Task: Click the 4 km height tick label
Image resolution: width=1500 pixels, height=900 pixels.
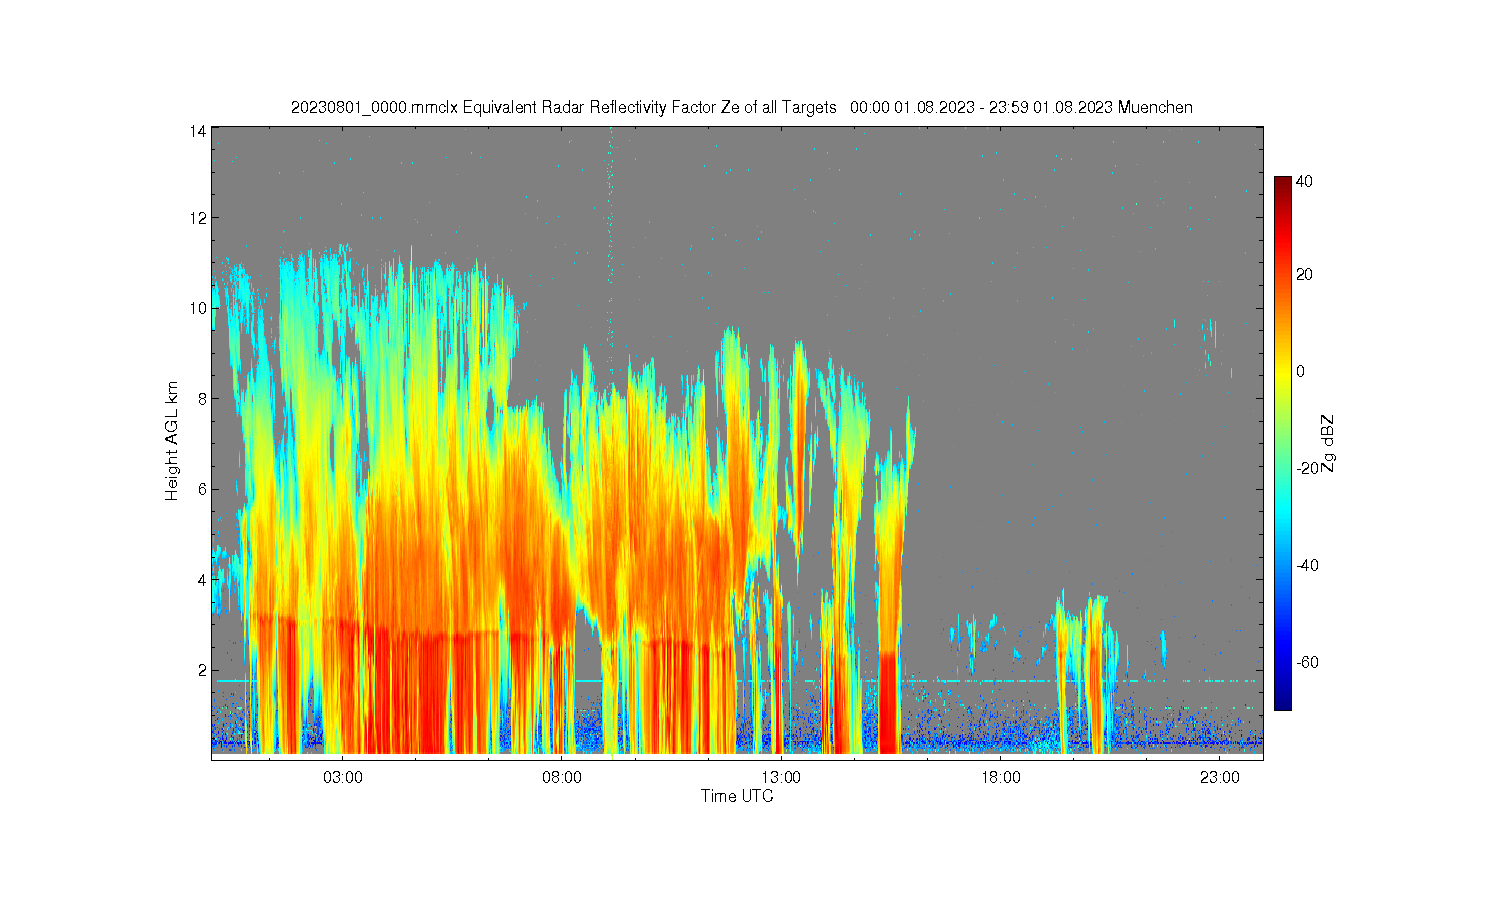Action: [x=202, y=579]
